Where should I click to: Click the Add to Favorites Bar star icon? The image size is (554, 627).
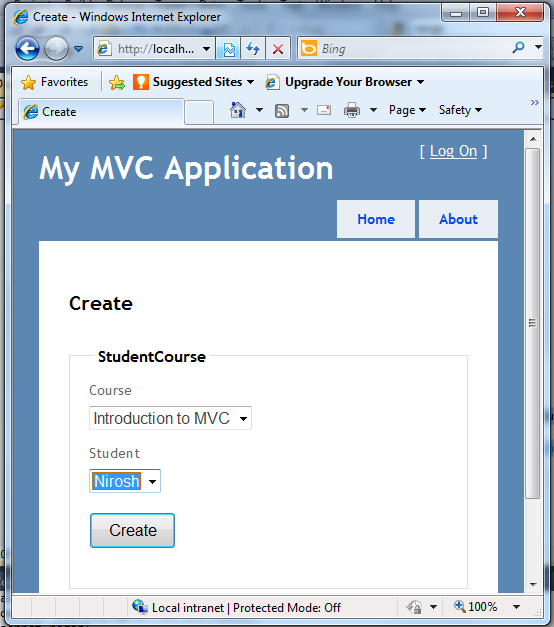[117, 82]
